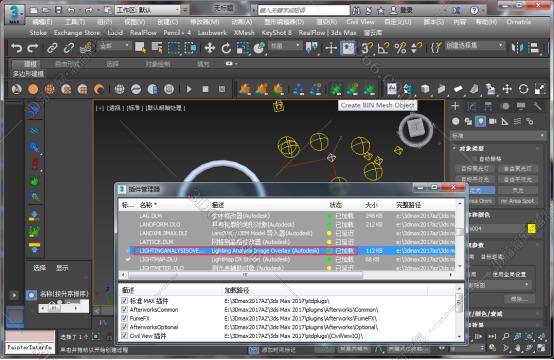
Task: Open the help question mark icon
Action: [x=474, y=10]
